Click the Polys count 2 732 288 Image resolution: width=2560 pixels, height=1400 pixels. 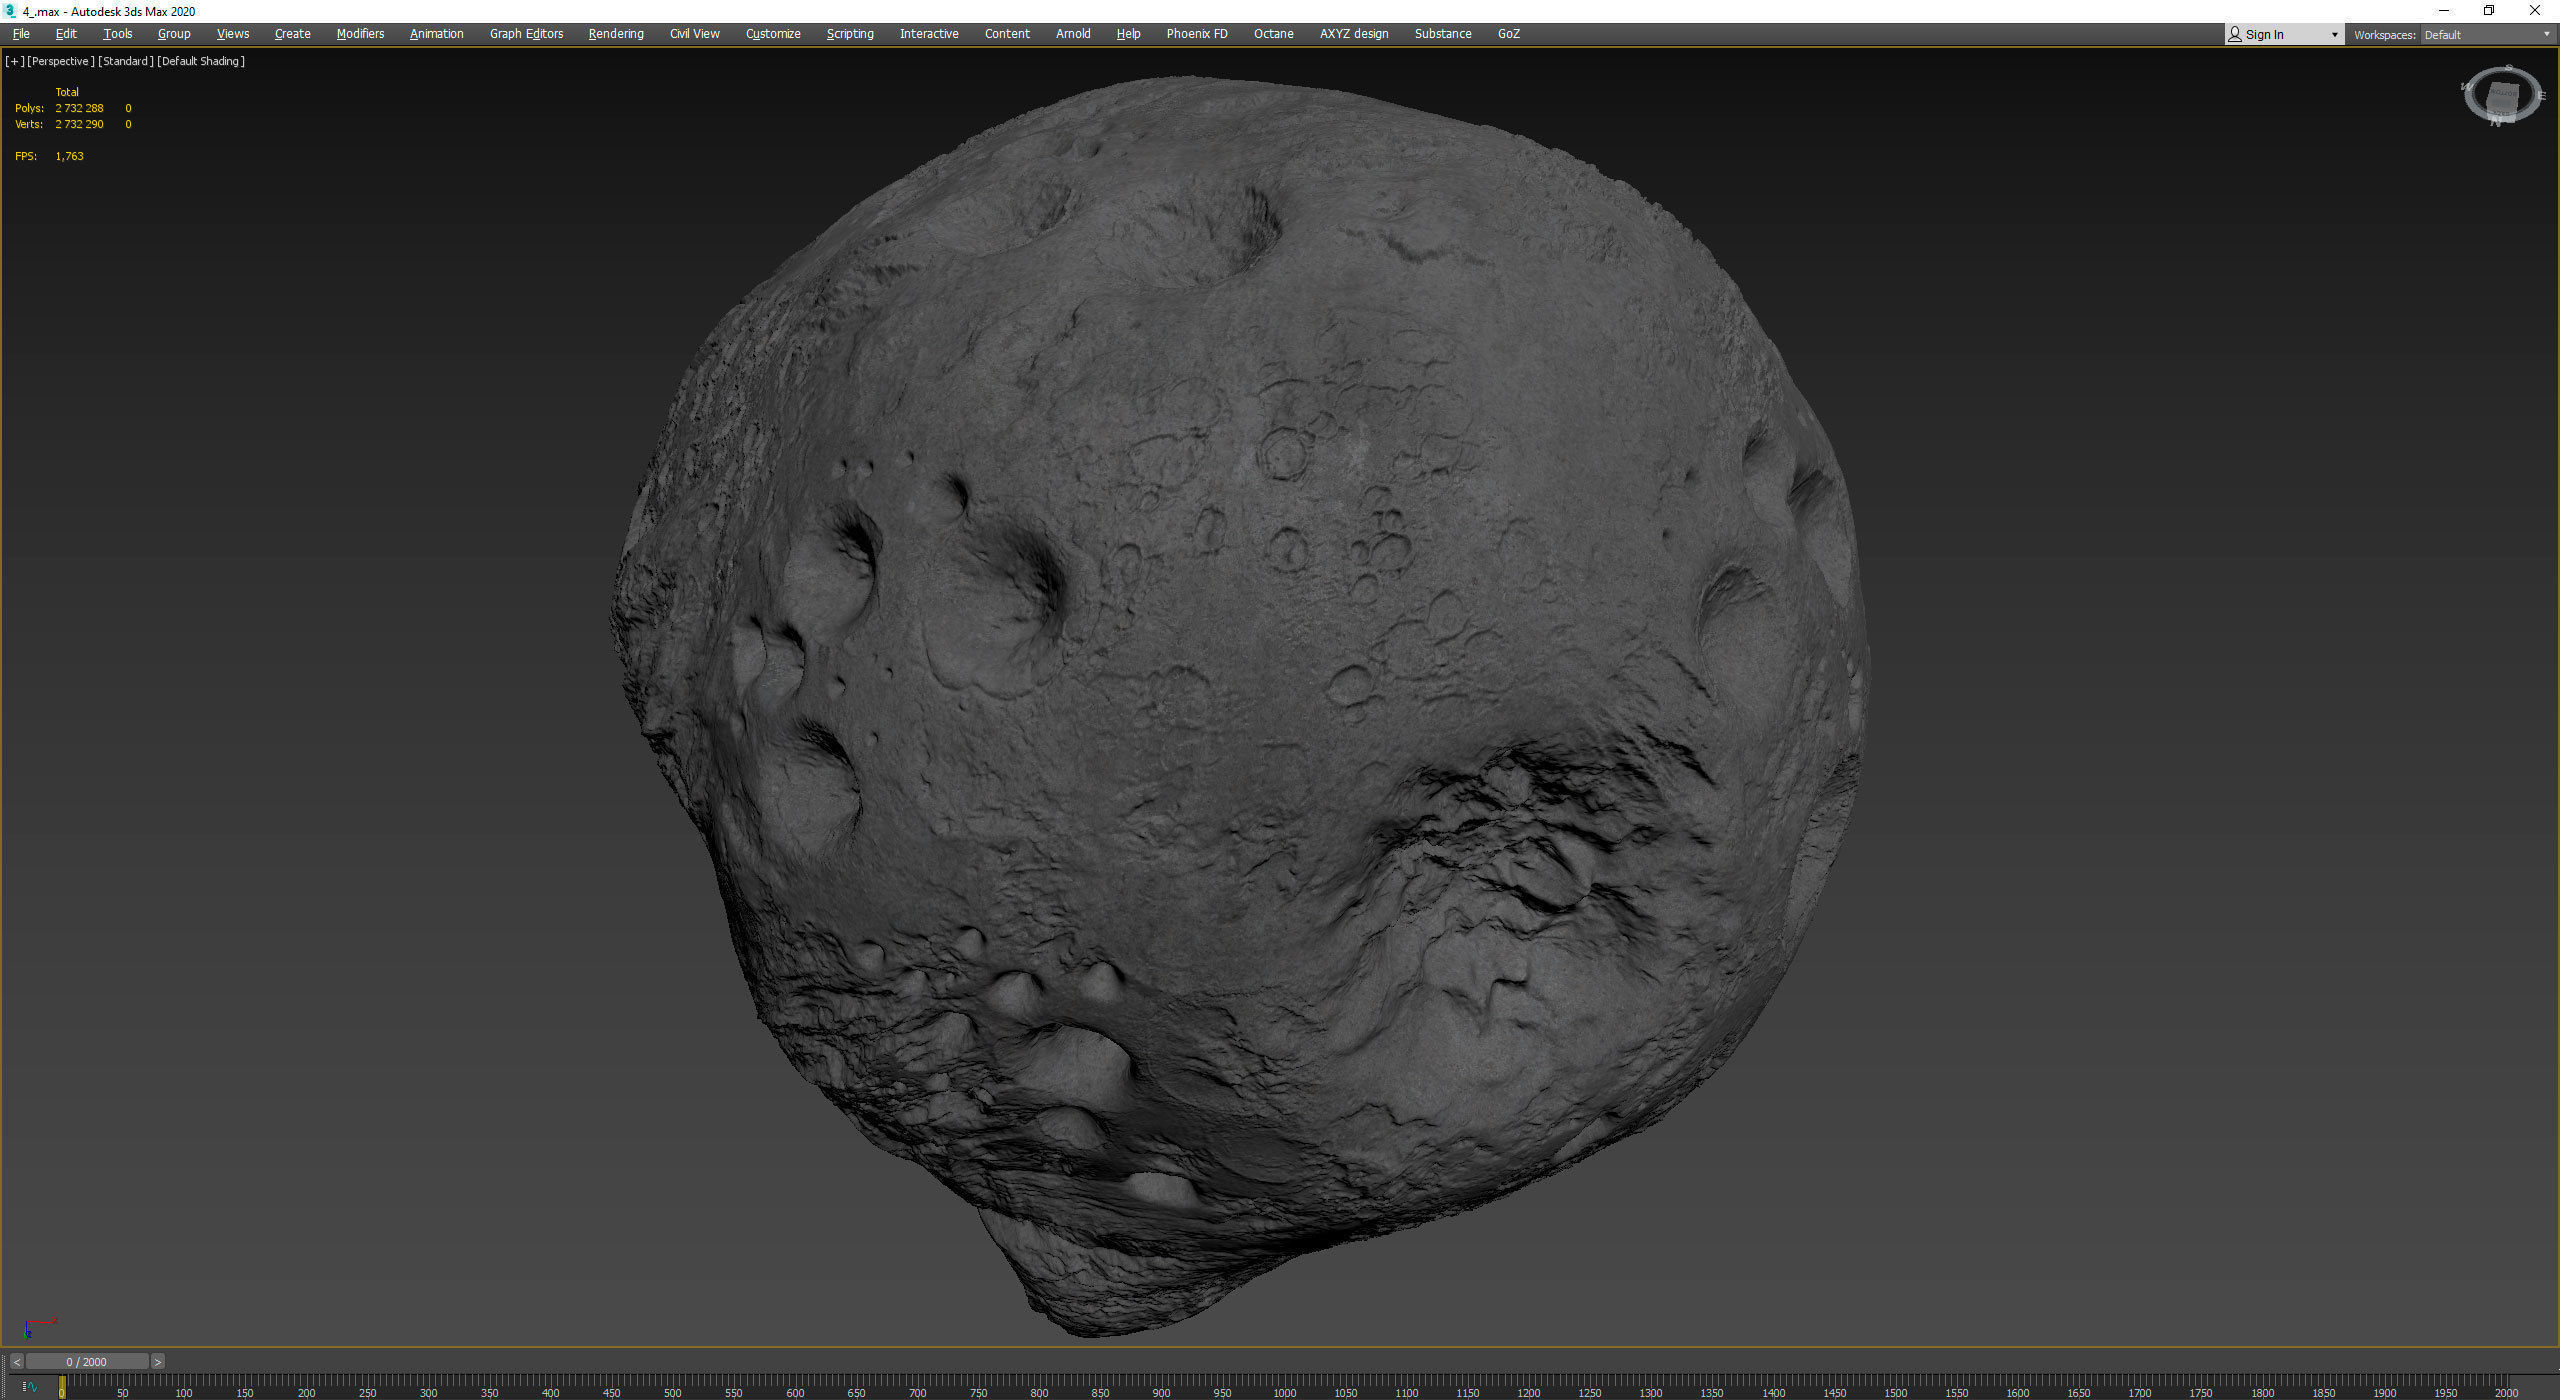pyautogui.click(x=79, y=108)
